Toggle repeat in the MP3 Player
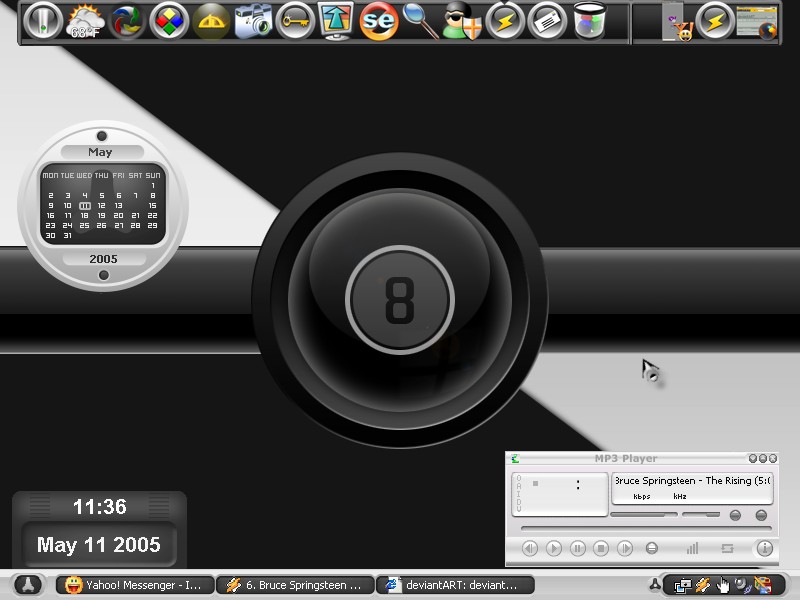 [x=728, y=548]
